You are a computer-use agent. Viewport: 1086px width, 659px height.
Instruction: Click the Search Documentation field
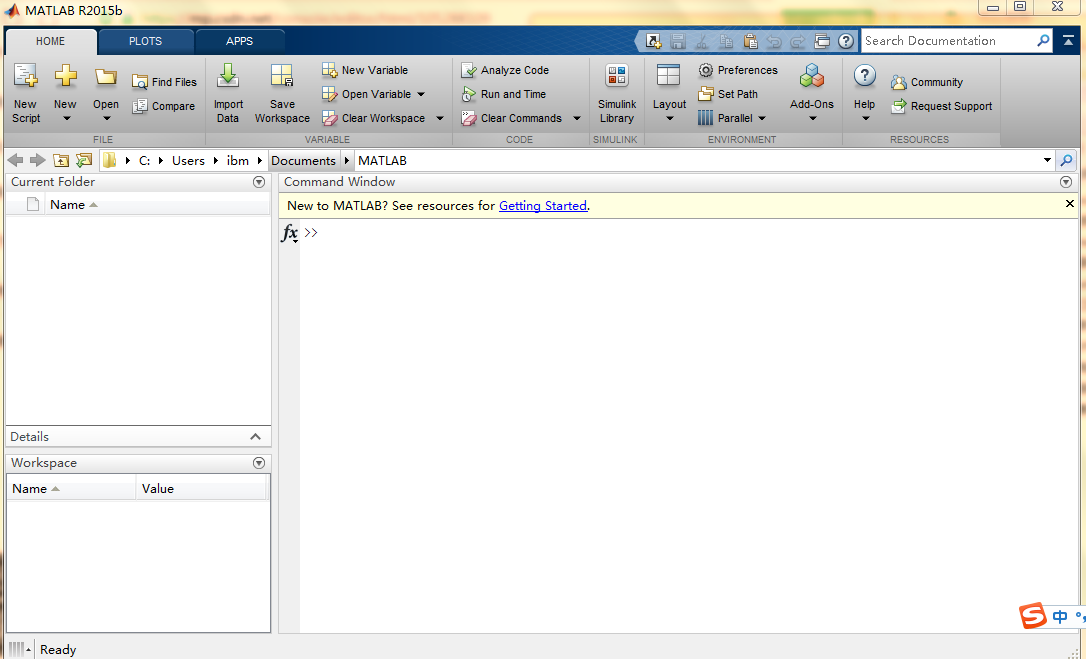[x=950, y=41]
